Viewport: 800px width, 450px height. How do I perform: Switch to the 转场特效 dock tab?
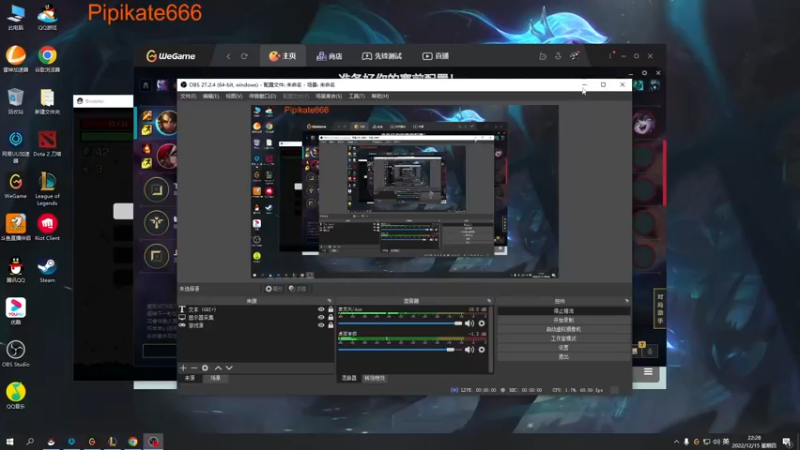click(374, 378)
